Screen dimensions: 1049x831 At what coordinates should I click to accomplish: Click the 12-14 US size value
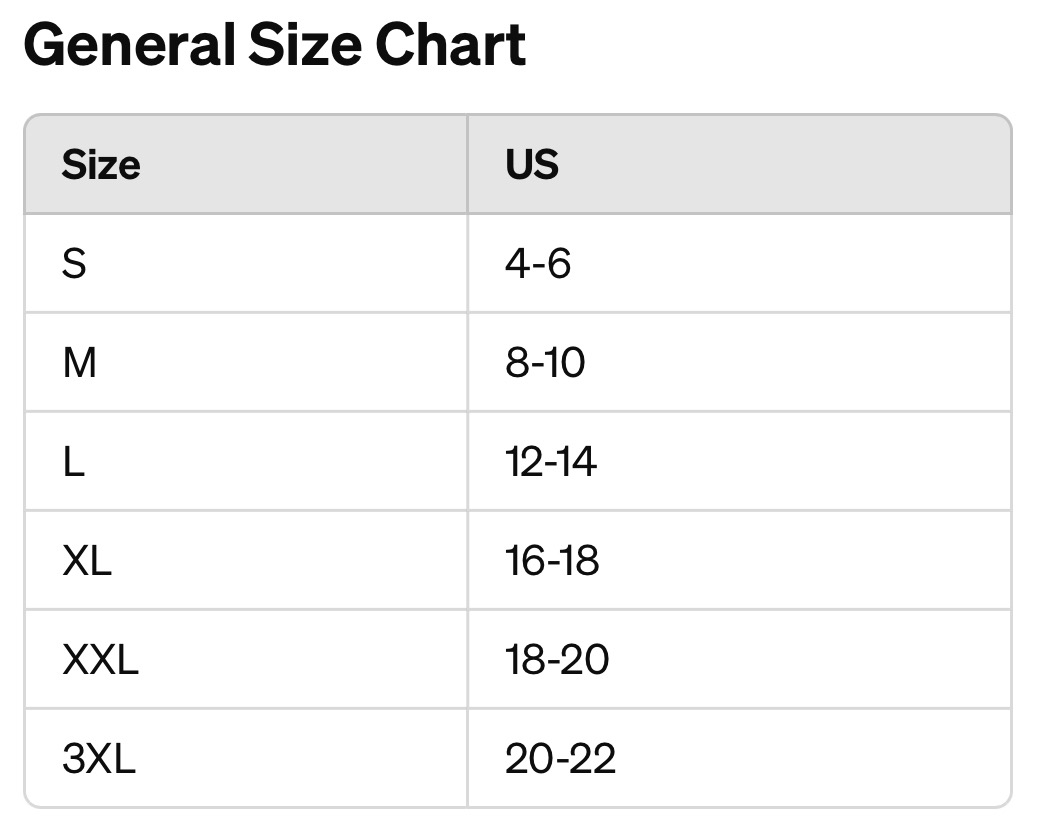(551, 462)
